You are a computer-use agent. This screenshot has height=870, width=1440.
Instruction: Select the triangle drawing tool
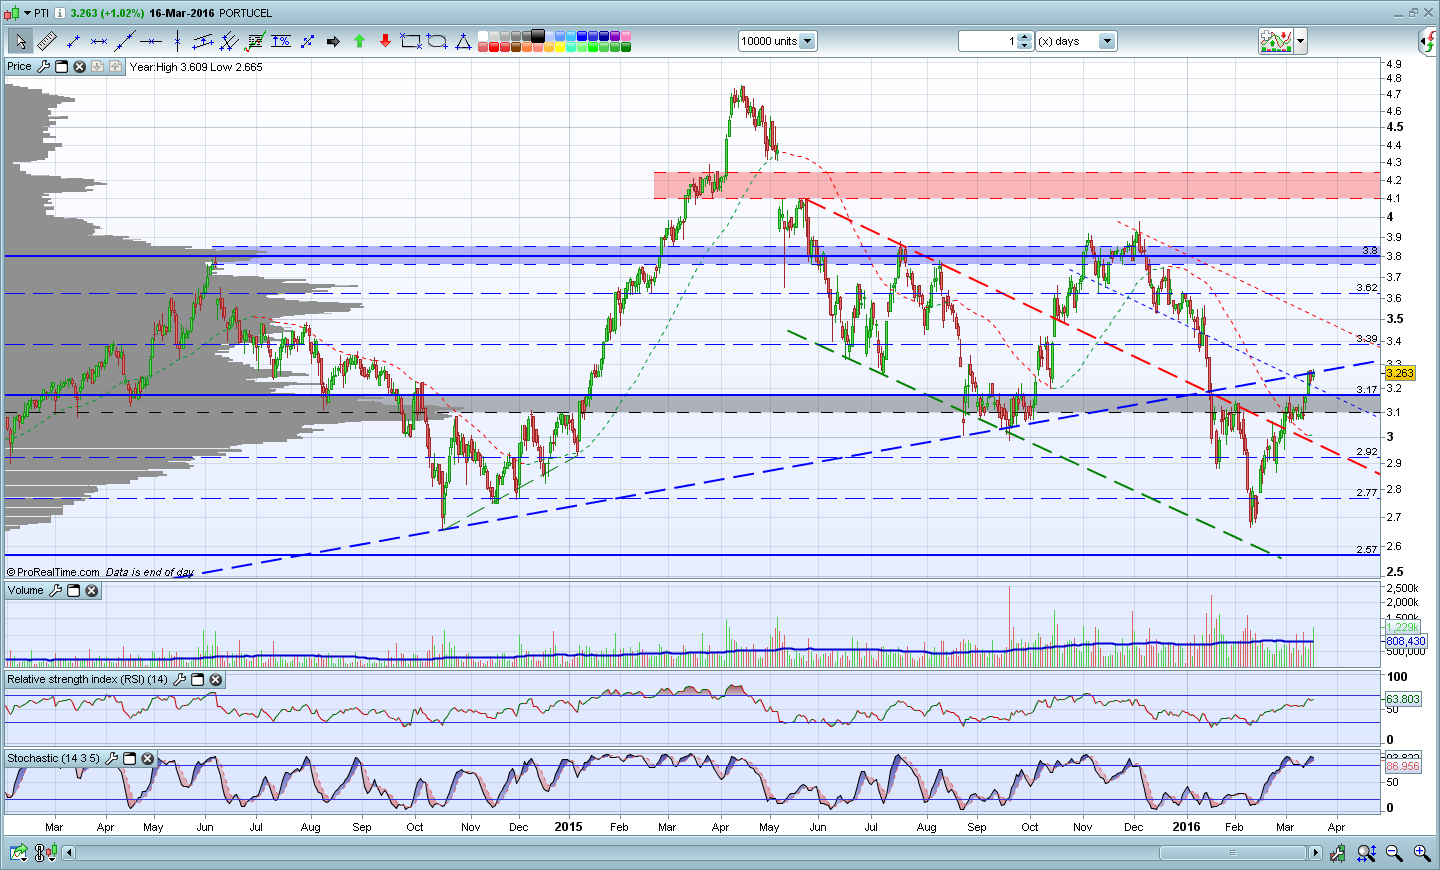tap(463, 41)
